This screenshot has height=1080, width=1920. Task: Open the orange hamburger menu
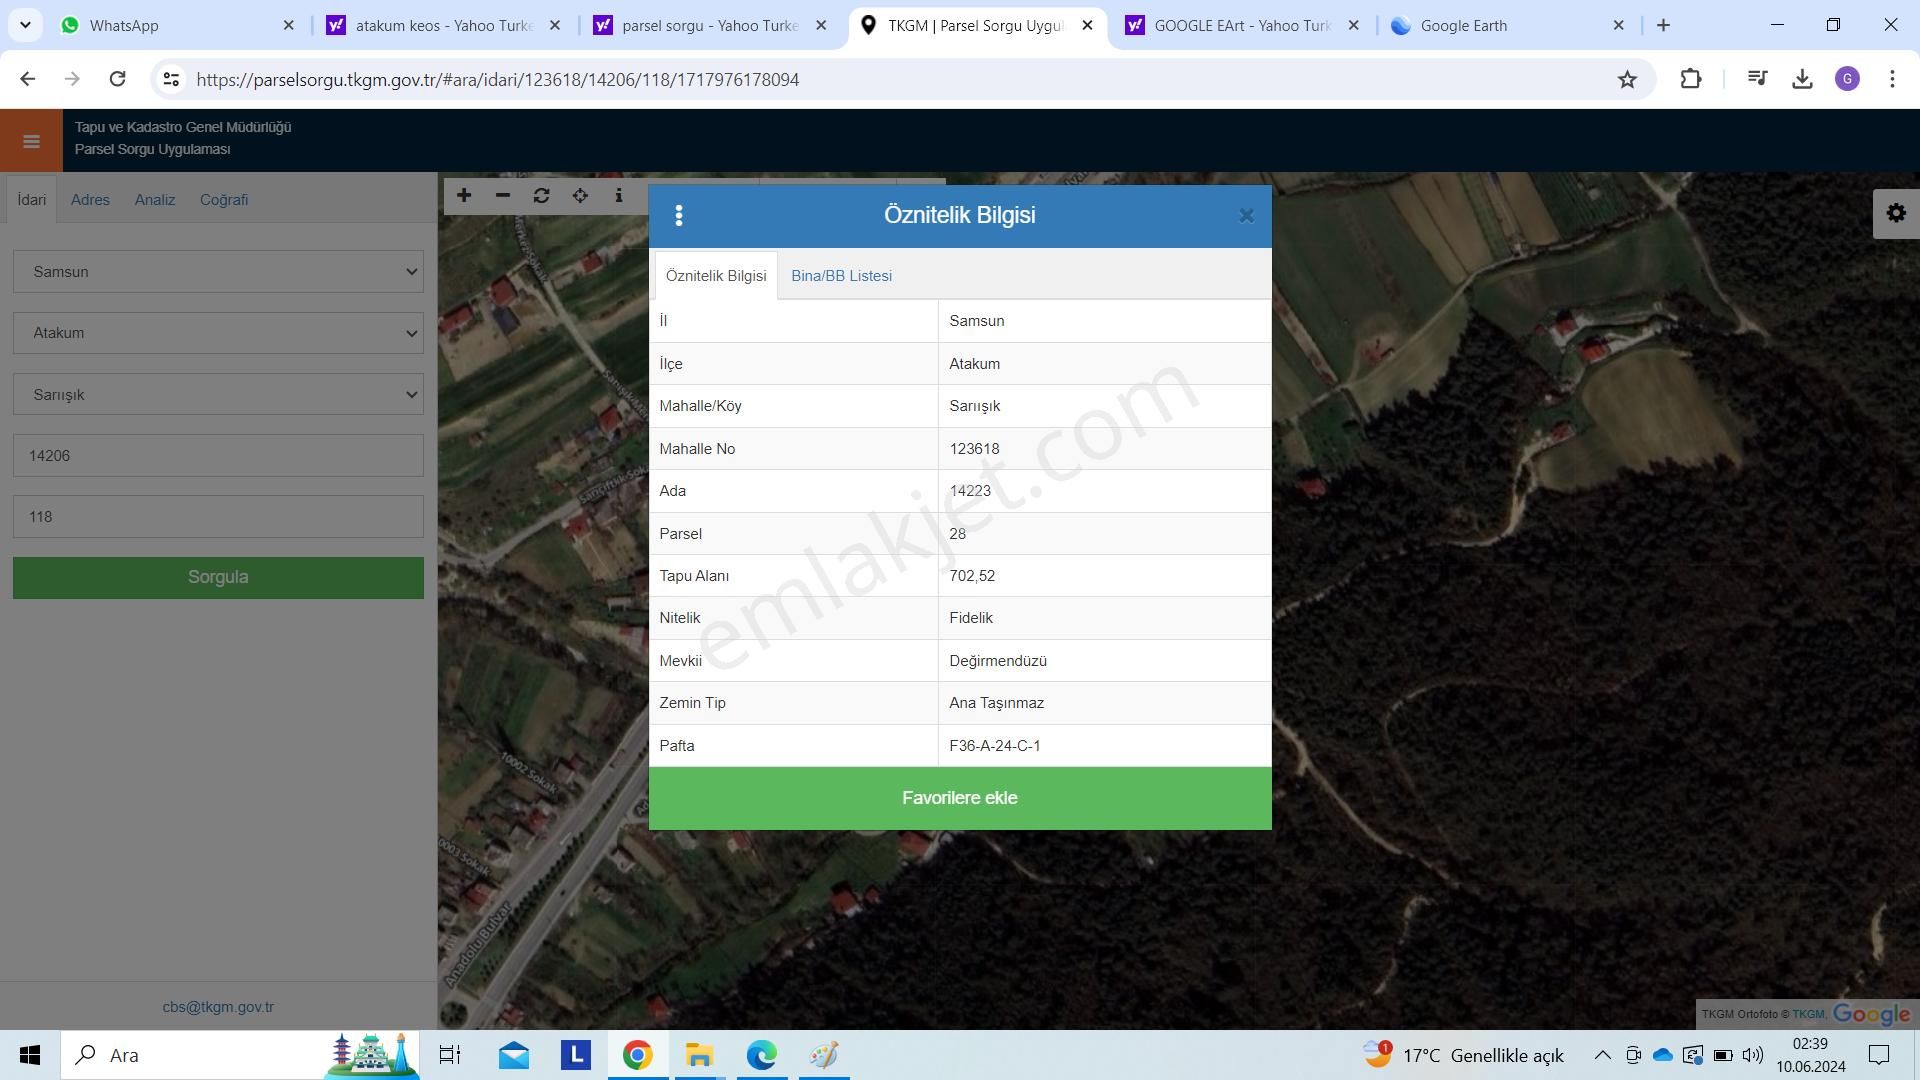point(31,141)
